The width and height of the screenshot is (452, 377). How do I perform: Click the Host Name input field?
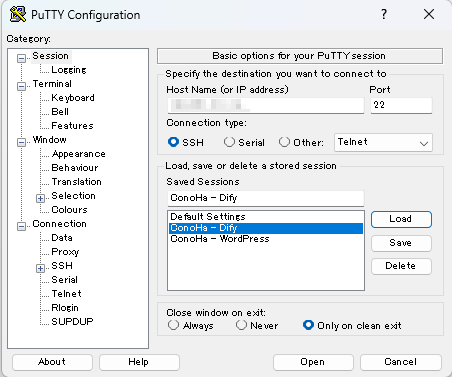pos(266,105)
